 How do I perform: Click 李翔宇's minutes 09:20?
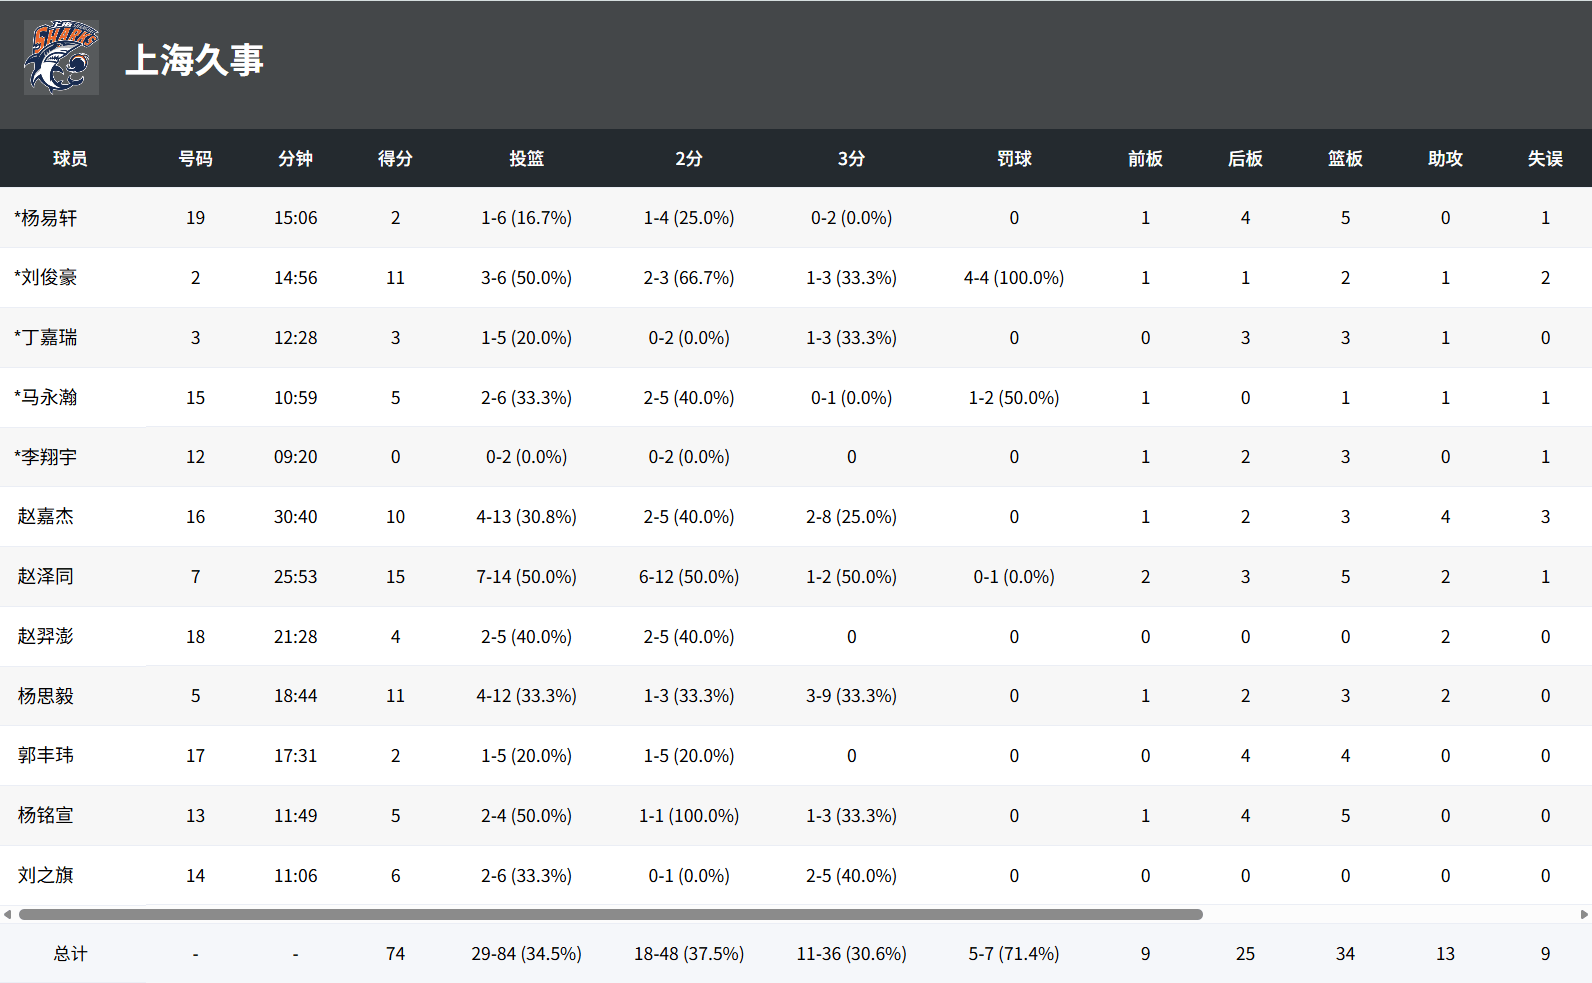click(295, 457)
